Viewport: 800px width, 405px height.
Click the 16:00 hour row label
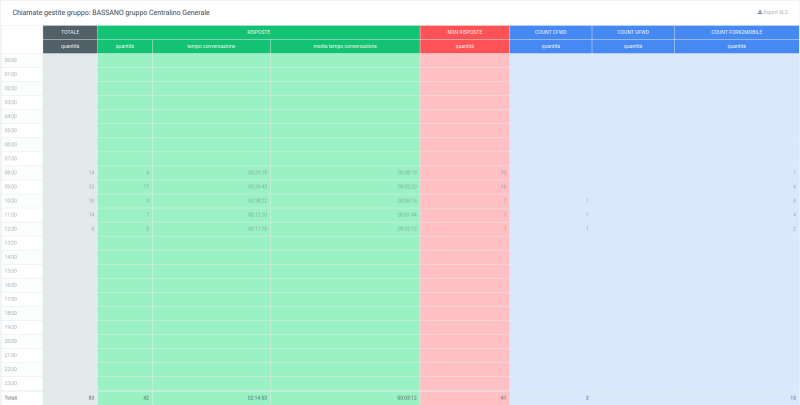coord(11,285)
